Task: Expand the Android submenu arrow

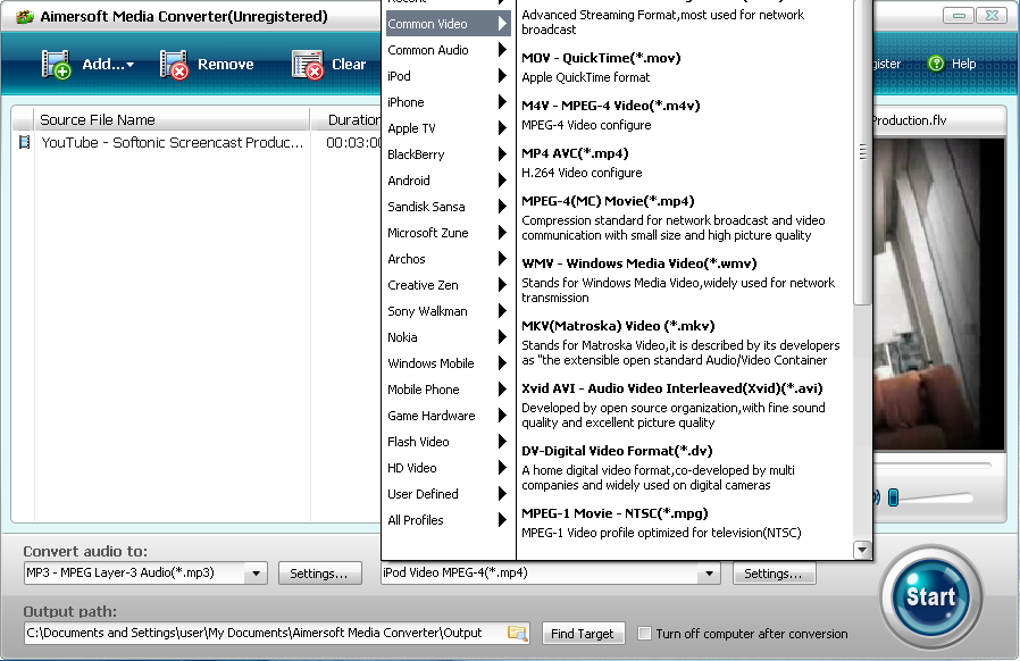Action: 502,180
